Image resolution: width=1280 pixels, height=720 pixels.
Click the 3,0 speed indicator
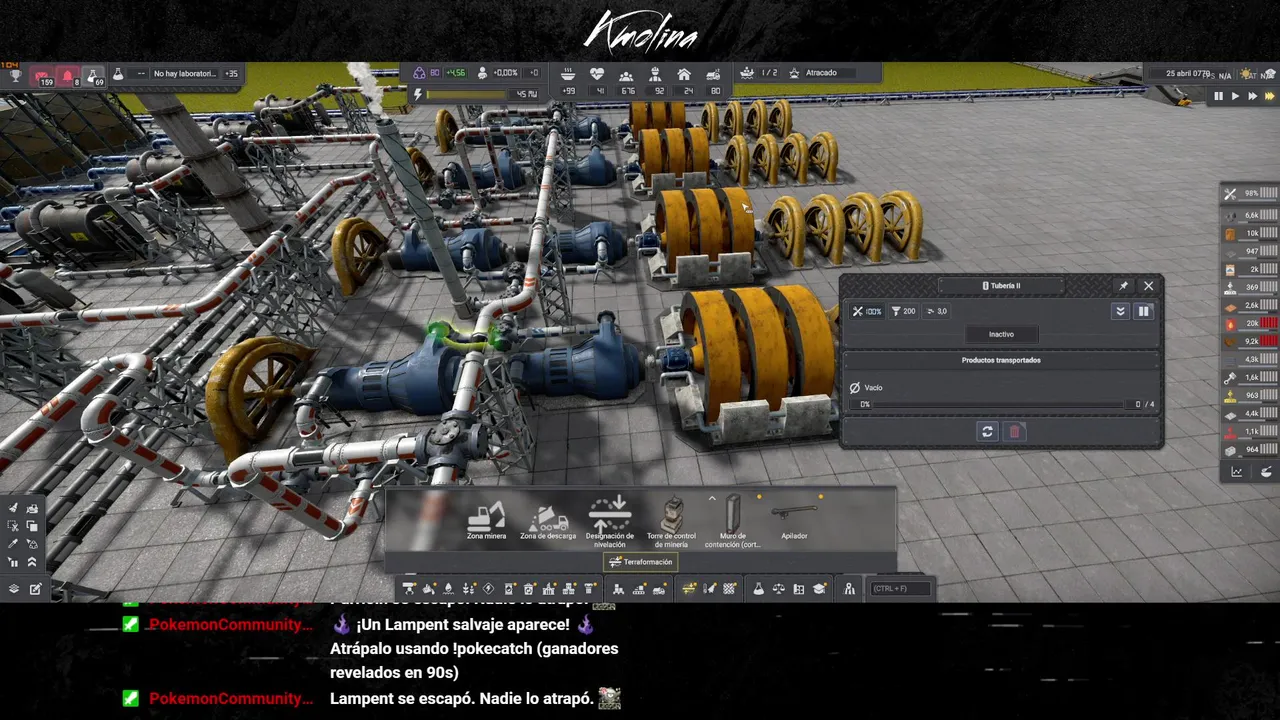pos(937,311)
